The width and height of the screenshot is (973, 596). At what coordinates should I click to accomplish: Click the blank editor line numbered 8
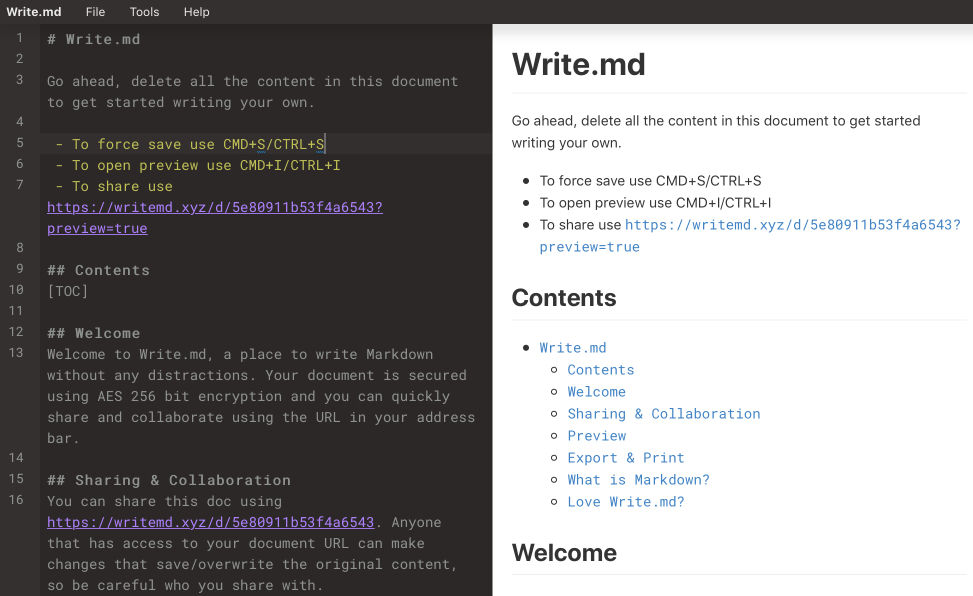[x=266, y=248]
